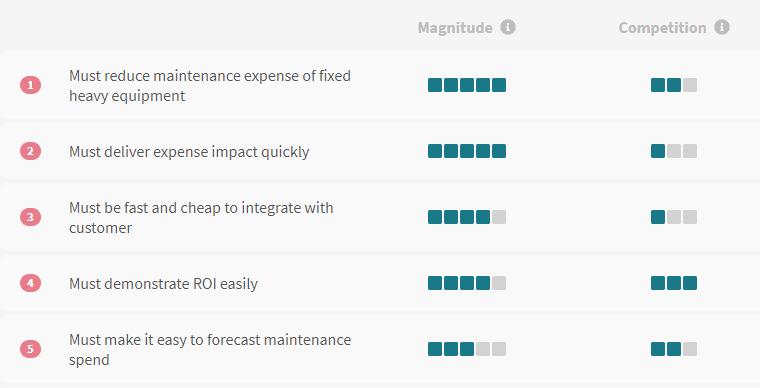Open 'Must deliver expense impact quickly' row
This screenshot has width=760, height=388.
[x=380, y=151]
